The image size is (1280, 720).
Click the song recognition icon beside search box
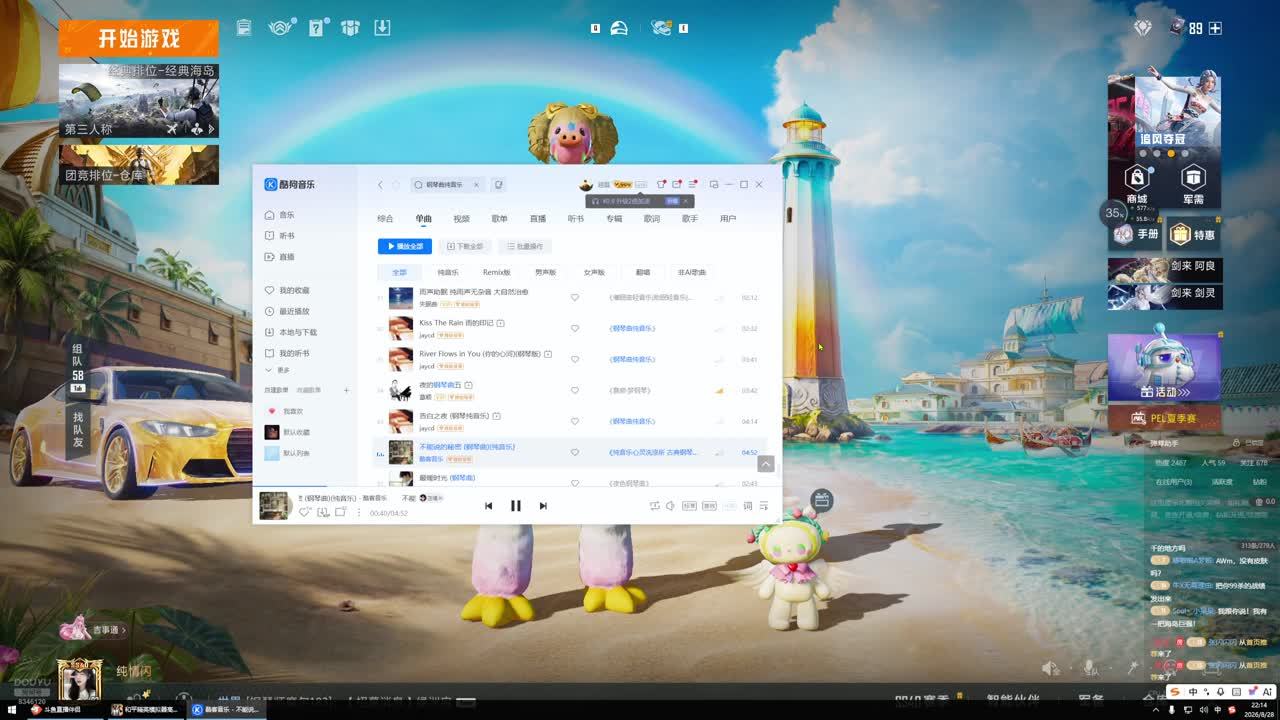point(499,185)
